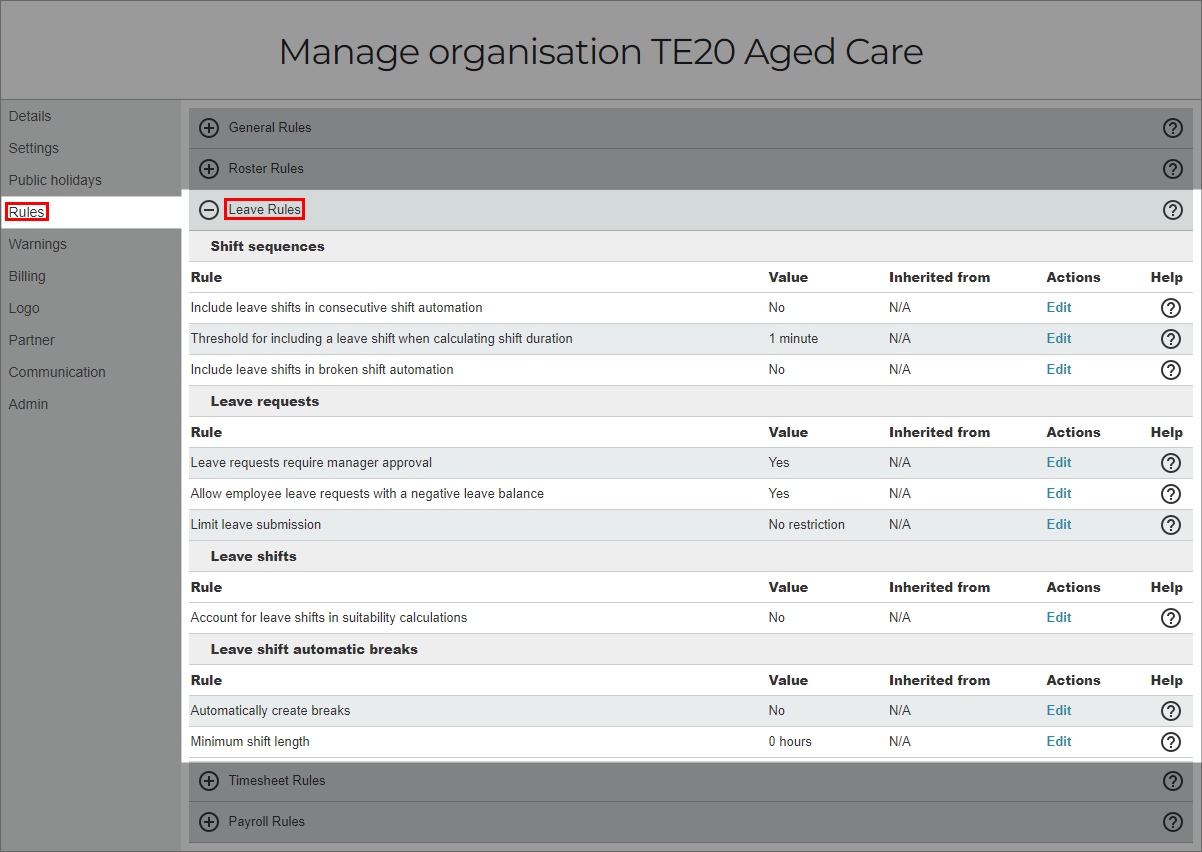The width and height of the screenshot is (1202, 852).
Task: Edit Limit leave submission rule
Action: (x=1059, y=524)
